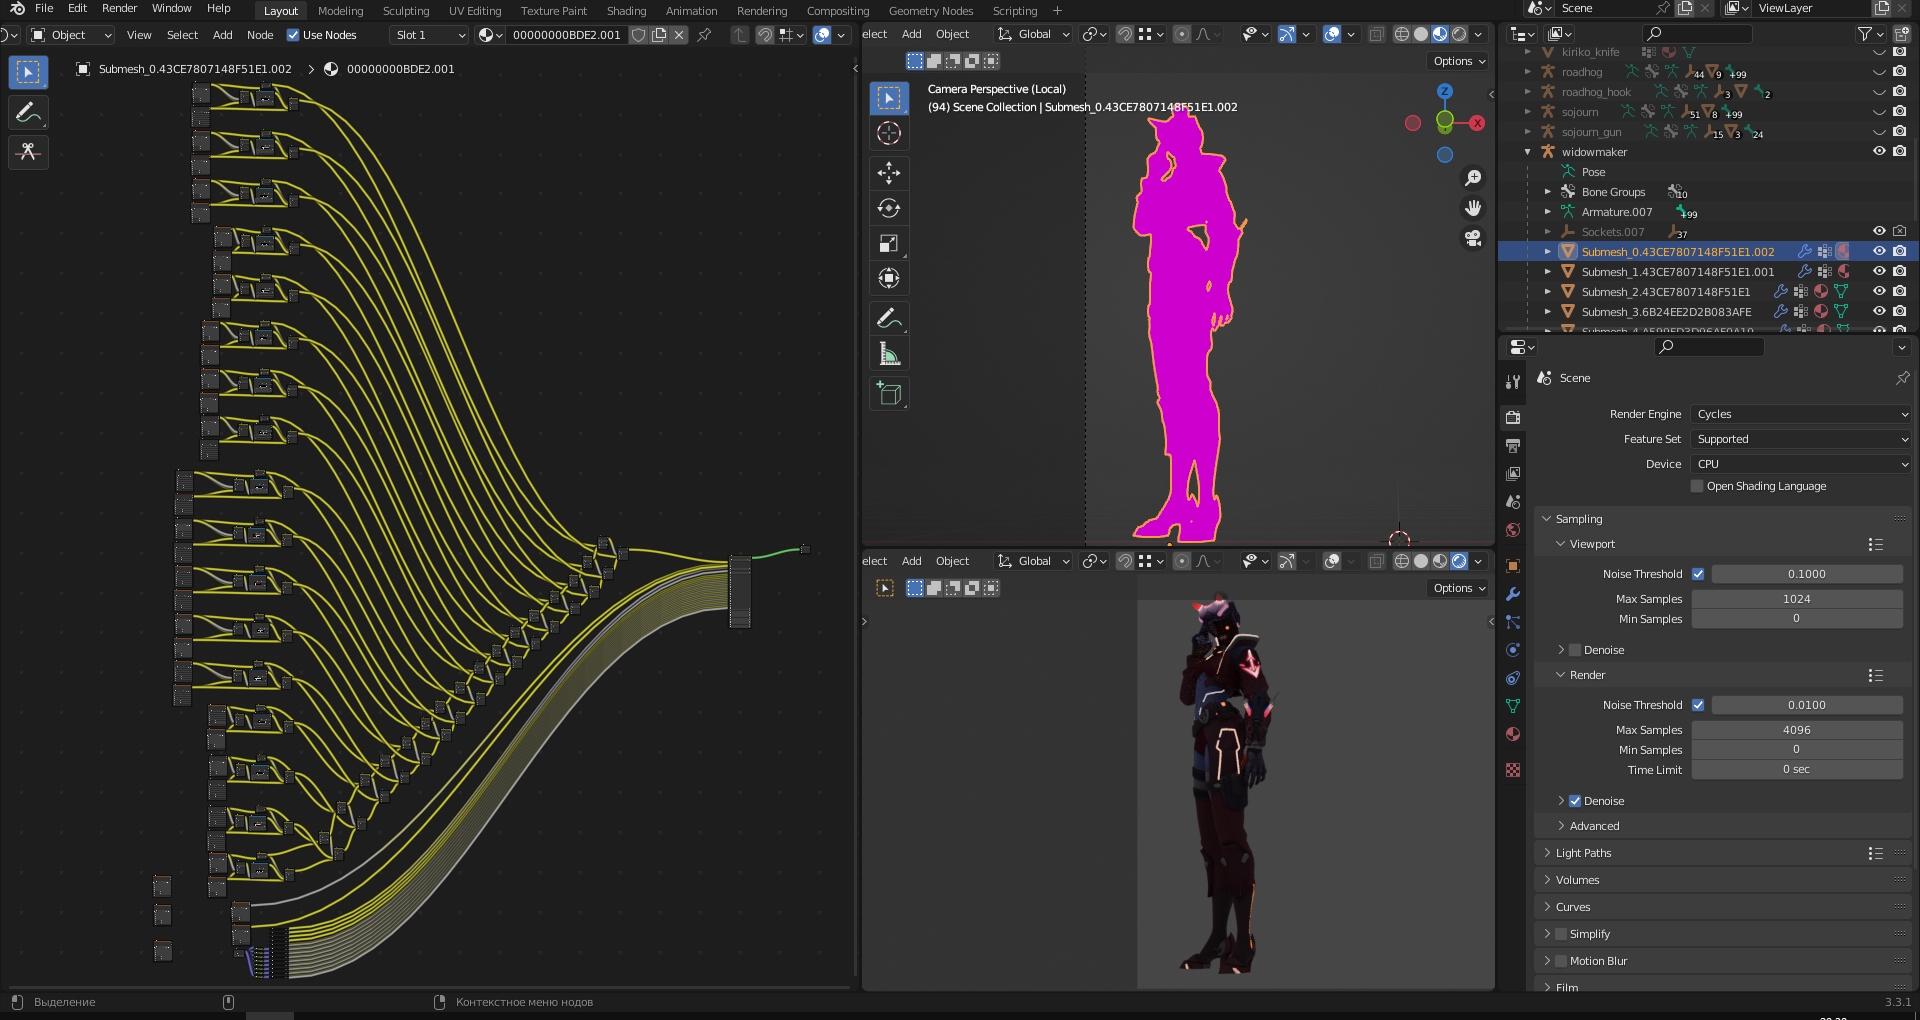
Task: Open the Render menu
Action: click(x=119, y=8)
